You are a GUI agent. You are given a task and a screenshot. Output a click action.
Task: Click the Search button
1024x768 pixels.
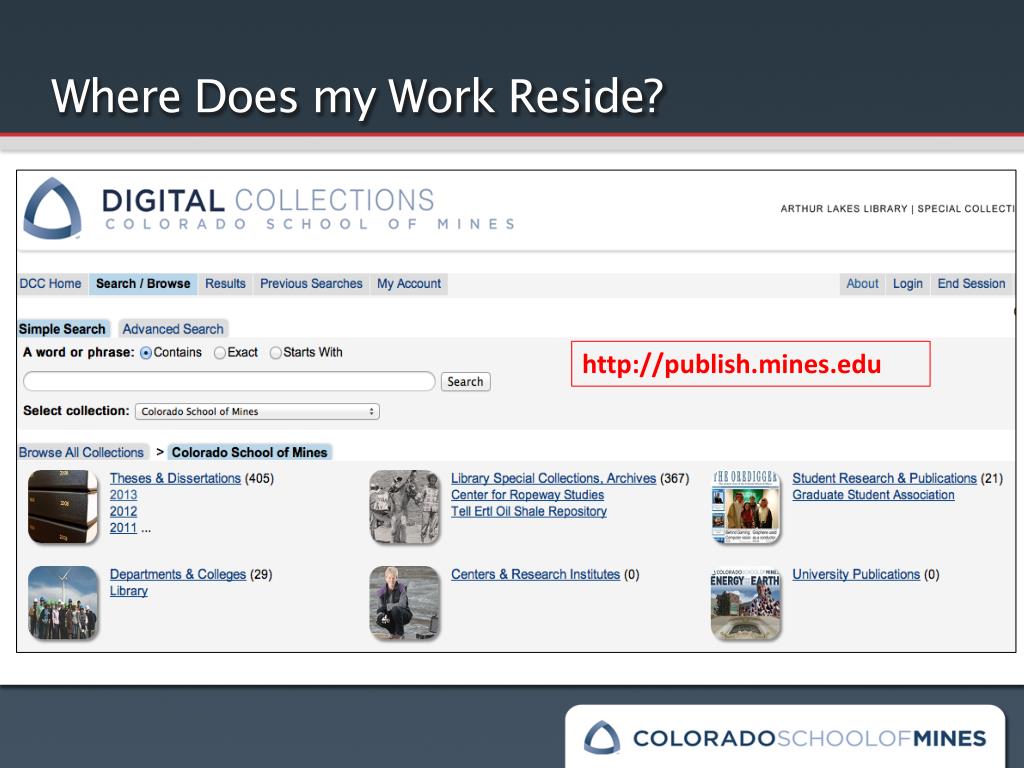(466, 381)
